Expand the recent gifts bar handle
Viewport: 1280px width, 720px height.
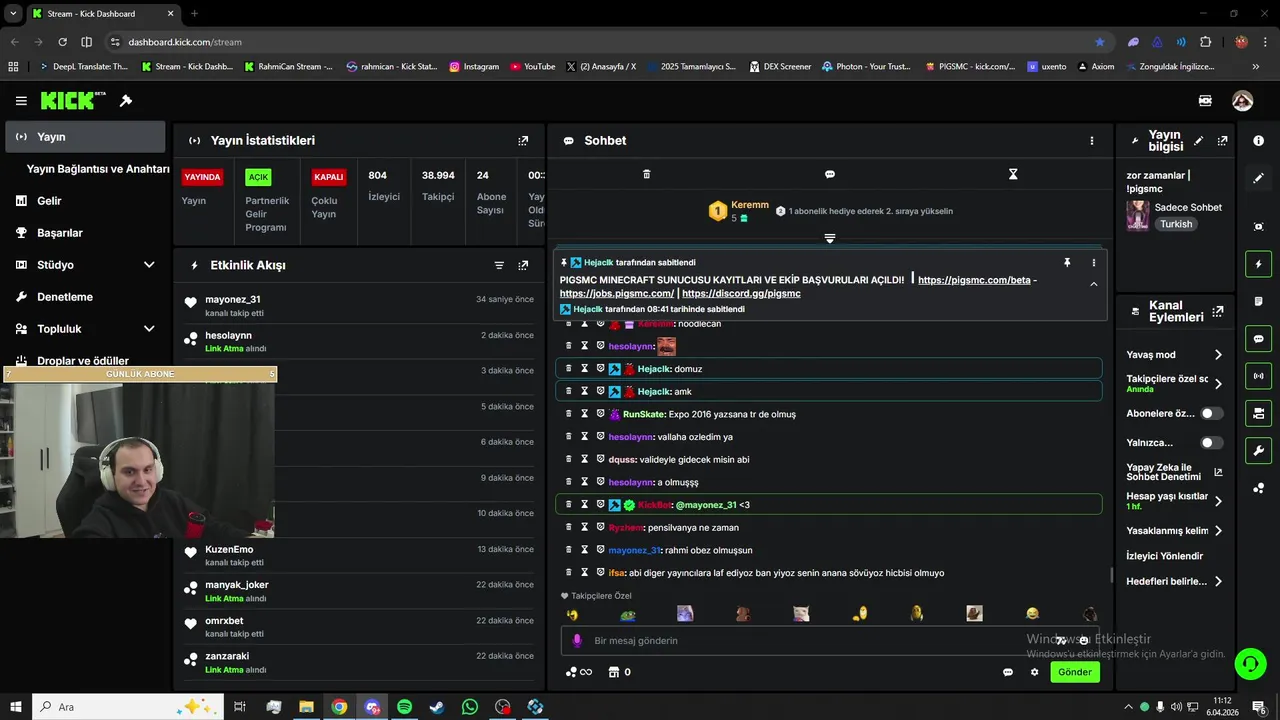[x=830, y=238]
